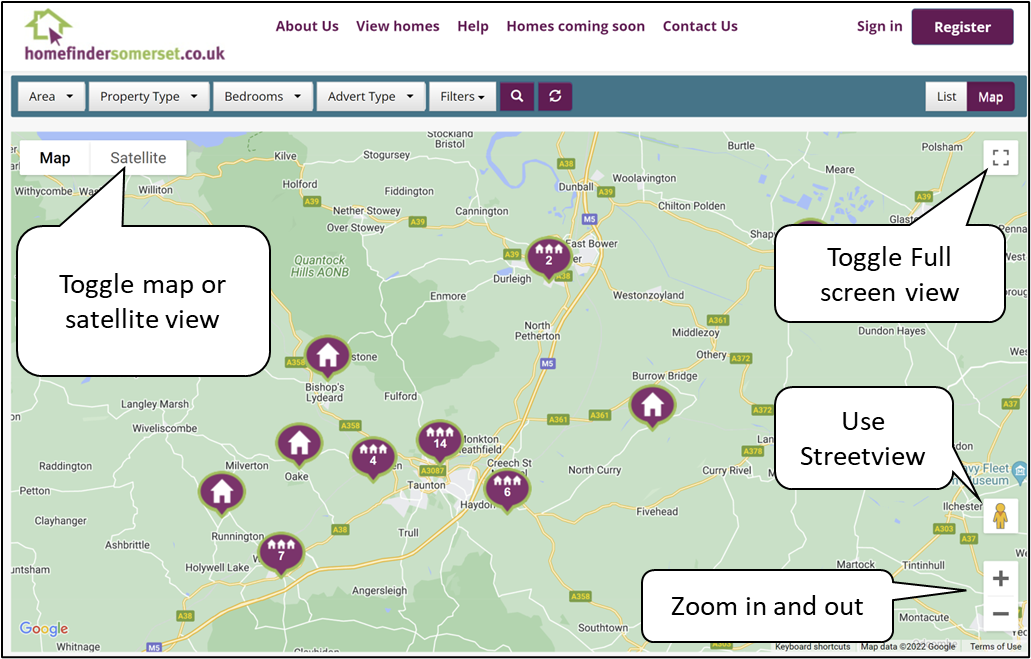Zoom out with the minus button

pos(1000,614)
